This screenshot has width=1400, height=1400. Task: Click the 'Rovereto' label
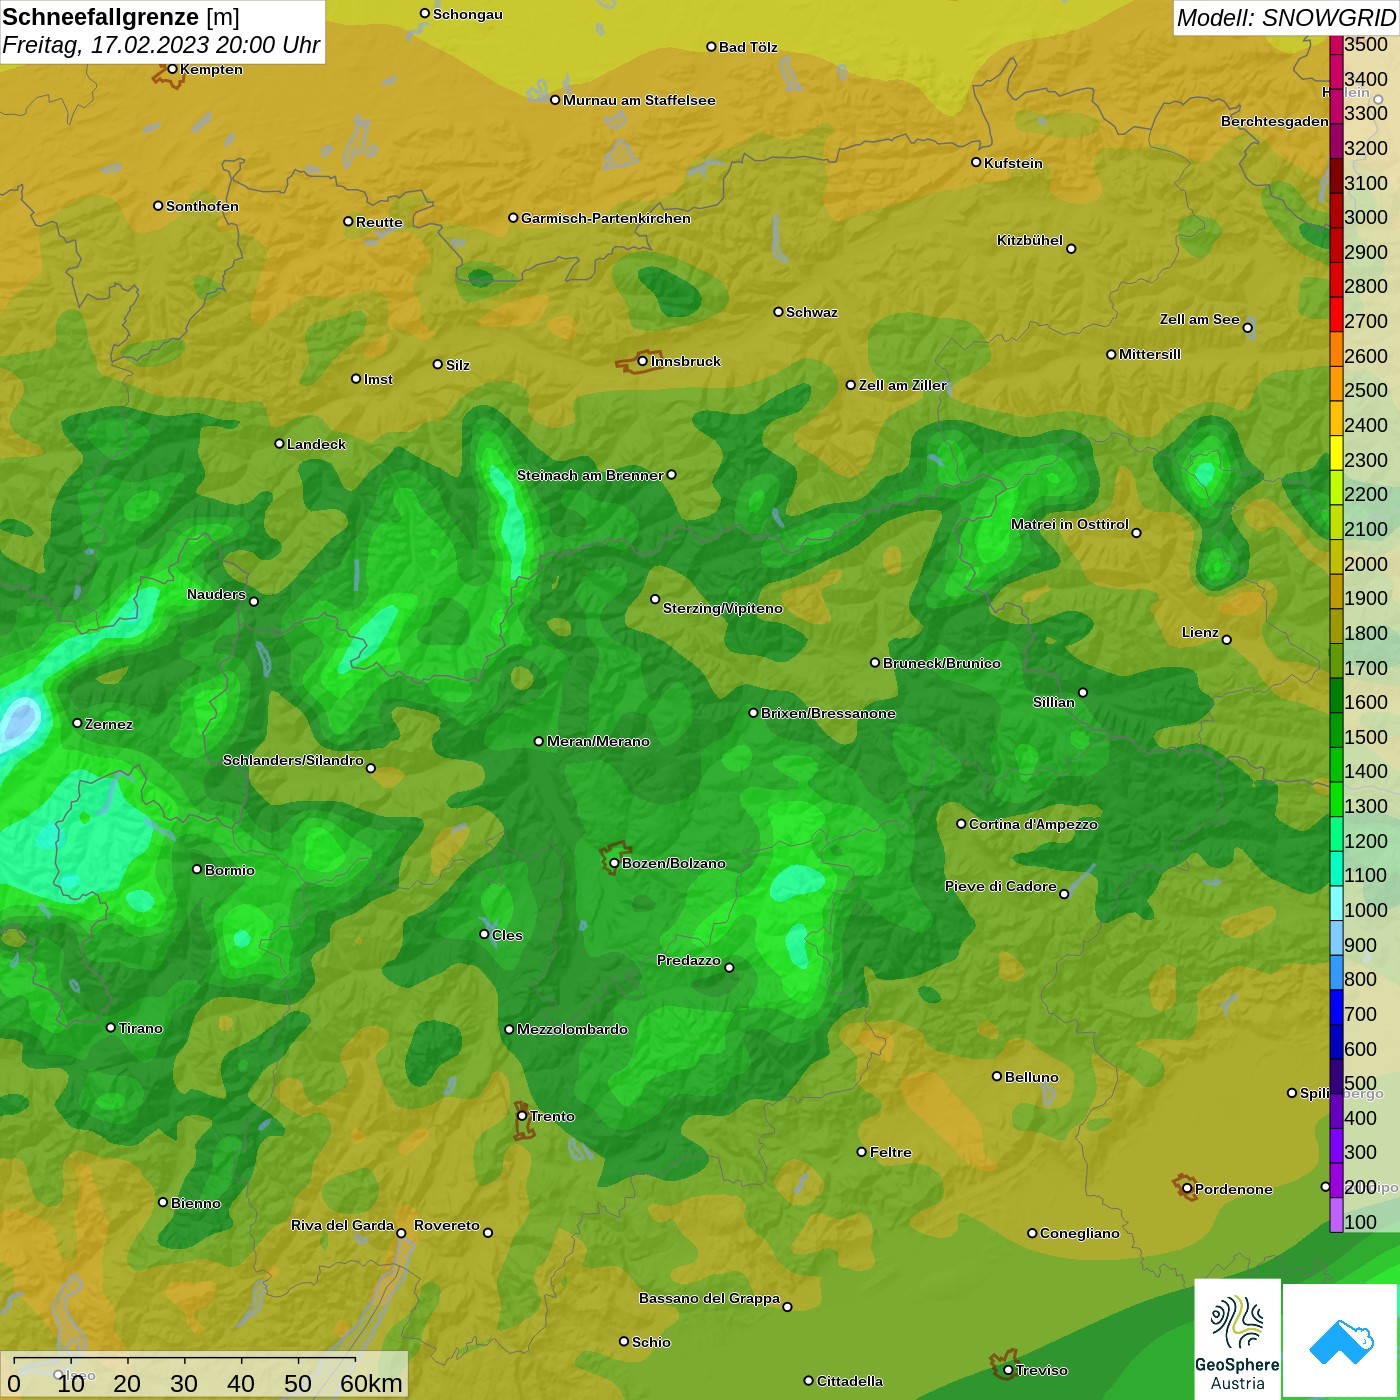click(447, 1225)
